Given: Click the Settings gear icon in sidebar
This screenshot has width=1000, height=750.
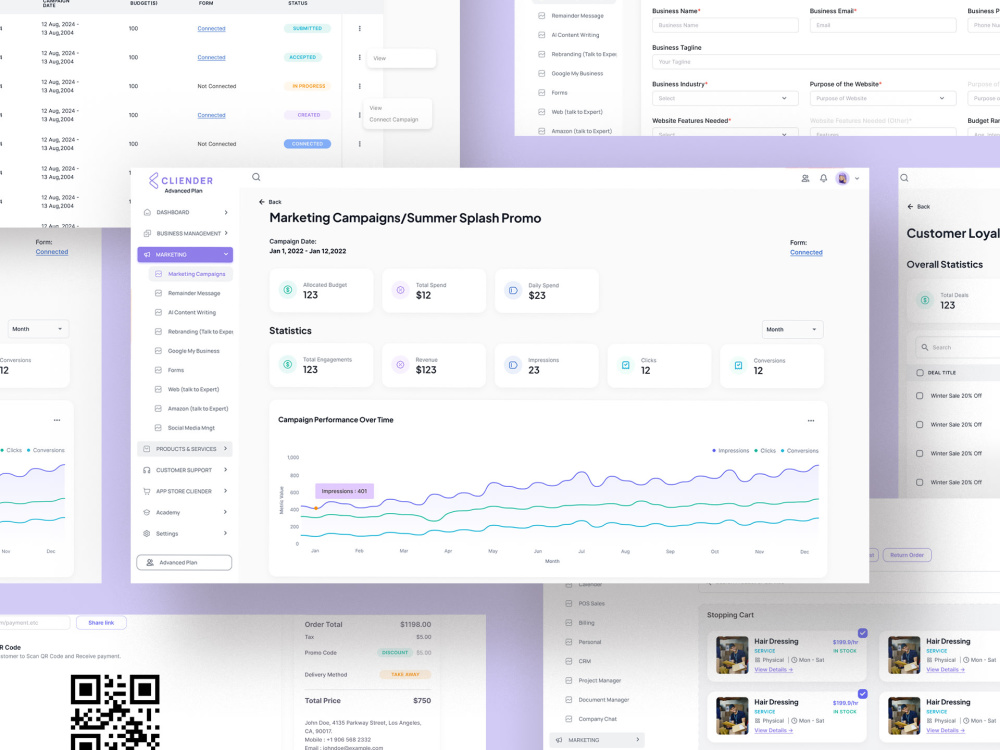Looking at the screenshot, I should 147,533.
